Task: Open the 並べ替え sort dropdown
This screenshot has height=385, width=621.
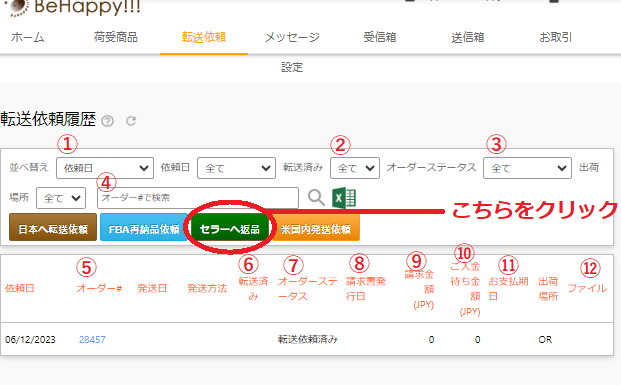Action: click(x=105, y=168)
